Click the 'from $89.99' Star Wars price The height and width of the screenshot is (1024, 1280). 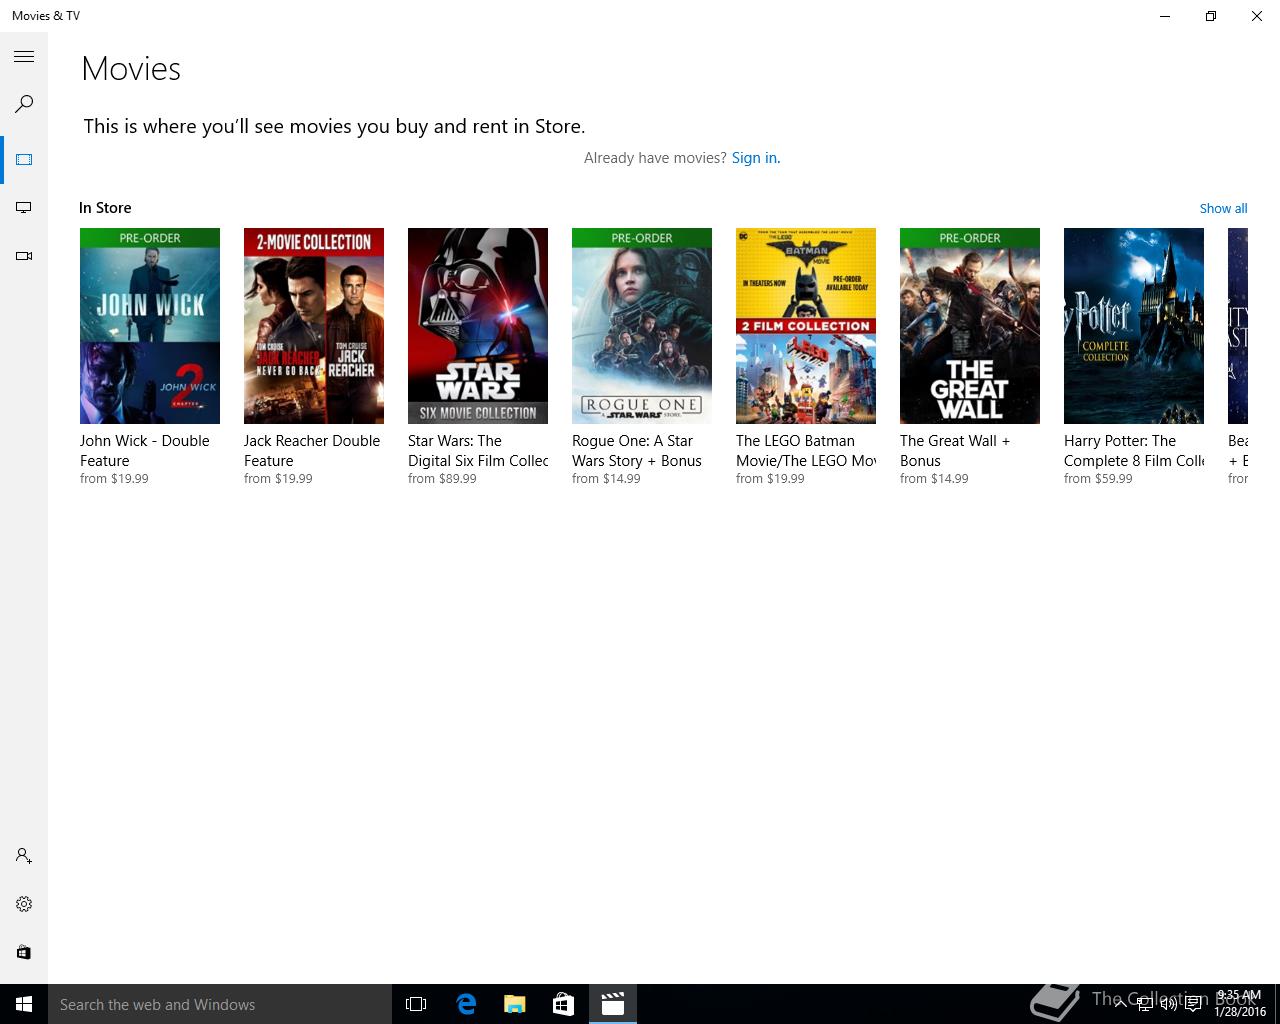point(442,479)
